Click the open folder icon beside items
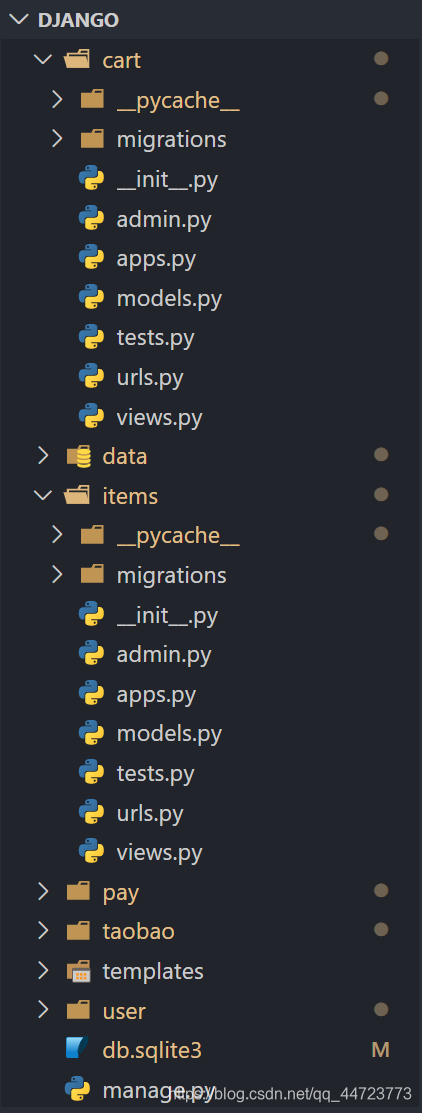The image size is (422, 1113). pyautogui.click(x=77, y=495)
